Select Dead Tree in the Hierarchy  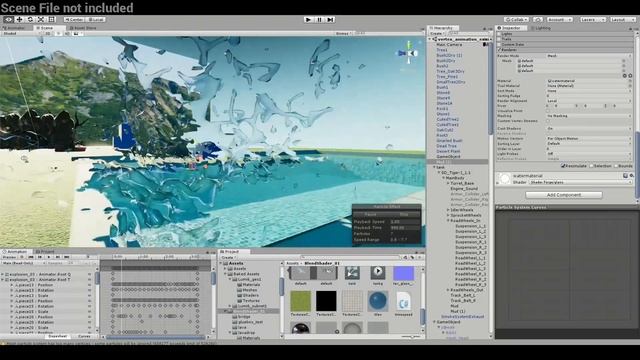[x=447, y=146]
